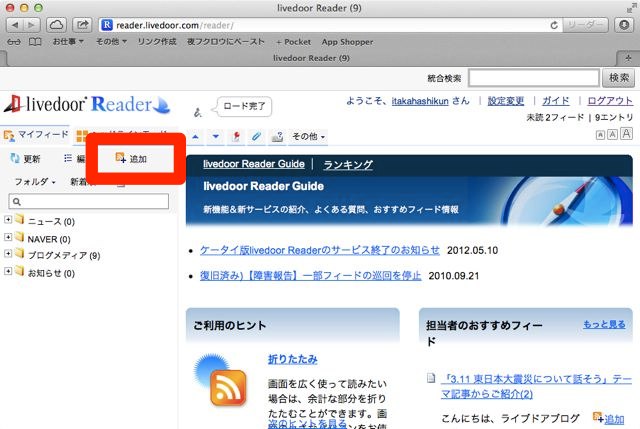The width and height of the screenshot is (640, 429).
Task: Select the medium font size A icon
Action: click(612, 134)
